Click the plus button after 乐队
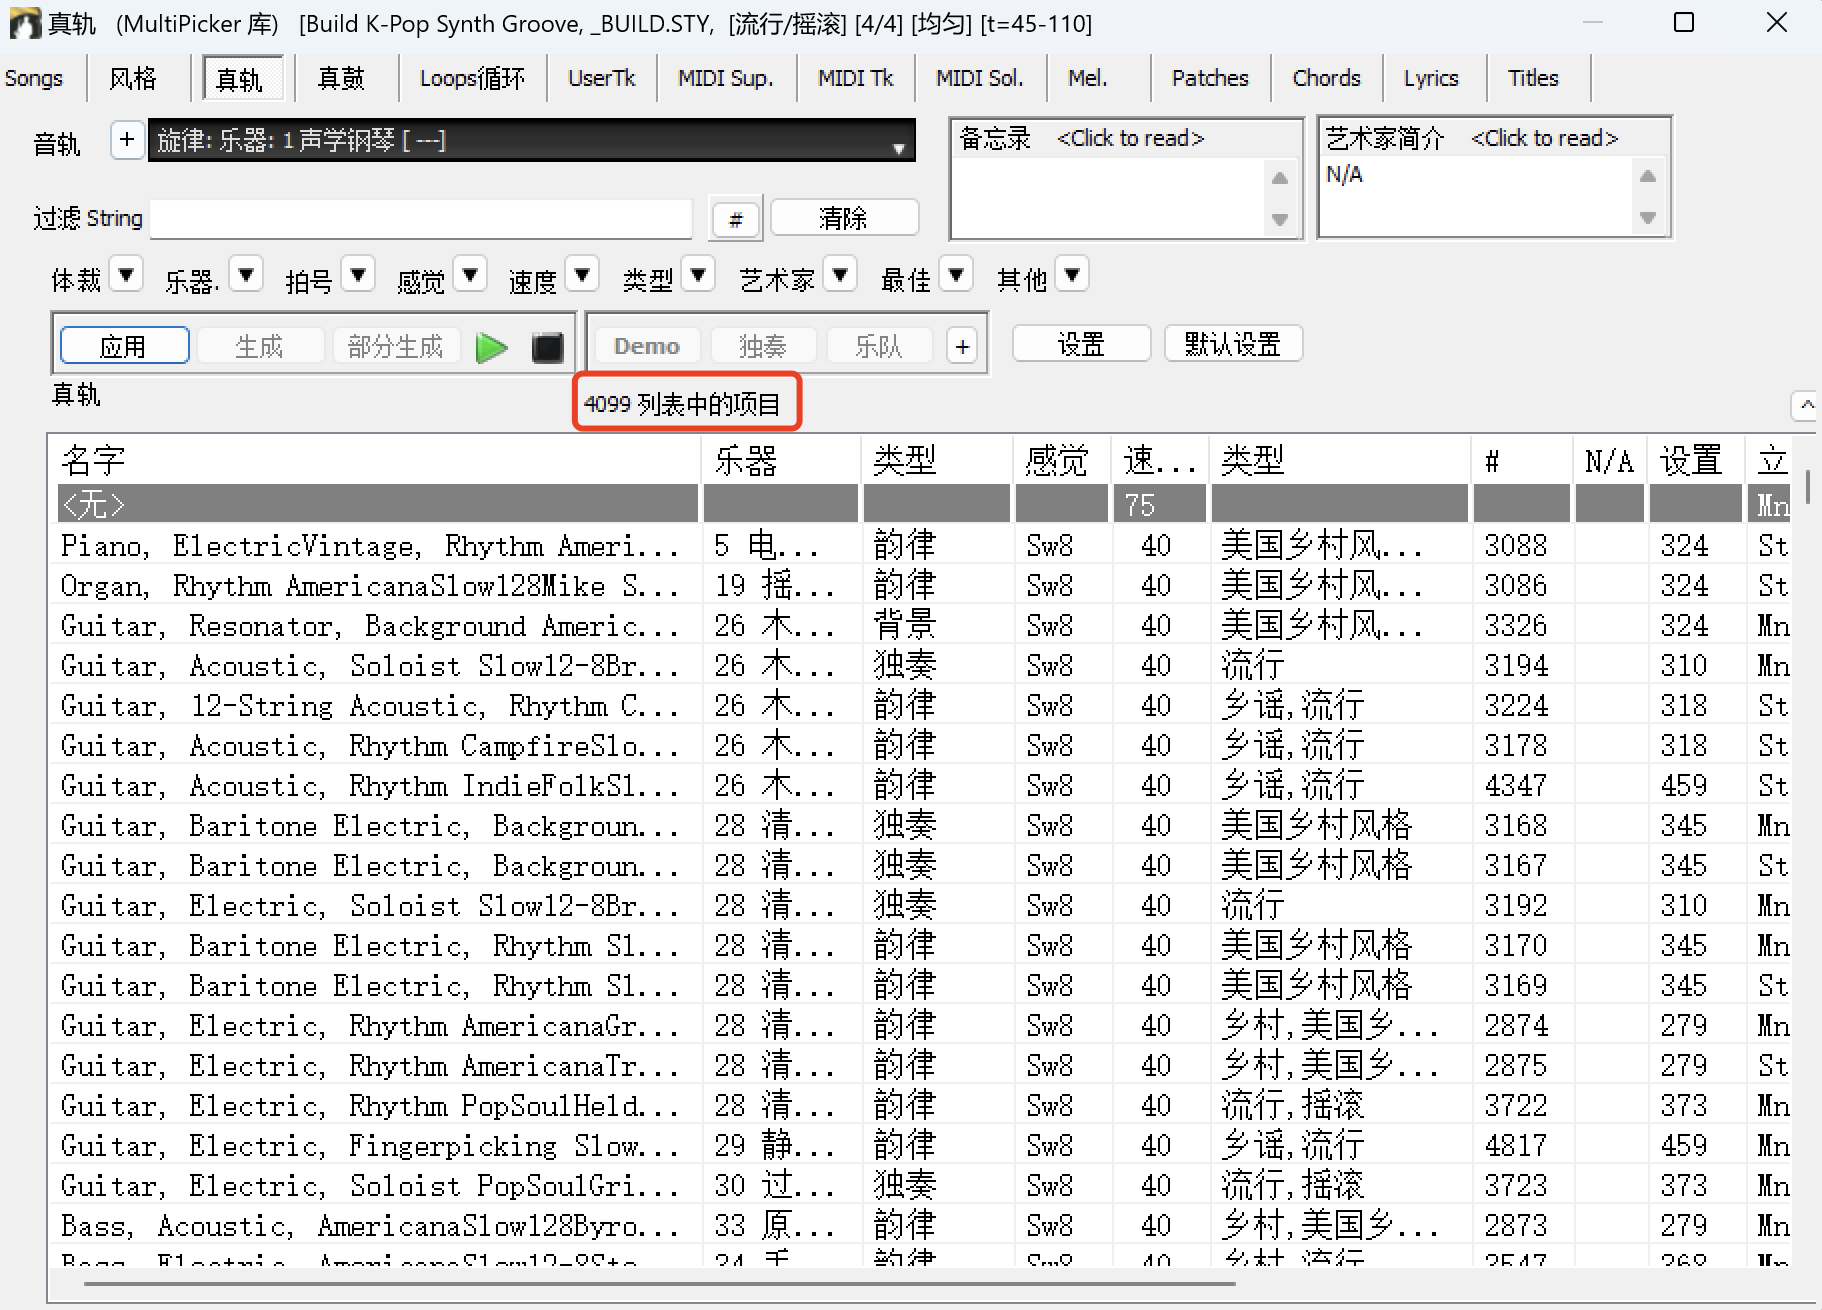Screen dimensions: 1822x1310 click(962, 347)
